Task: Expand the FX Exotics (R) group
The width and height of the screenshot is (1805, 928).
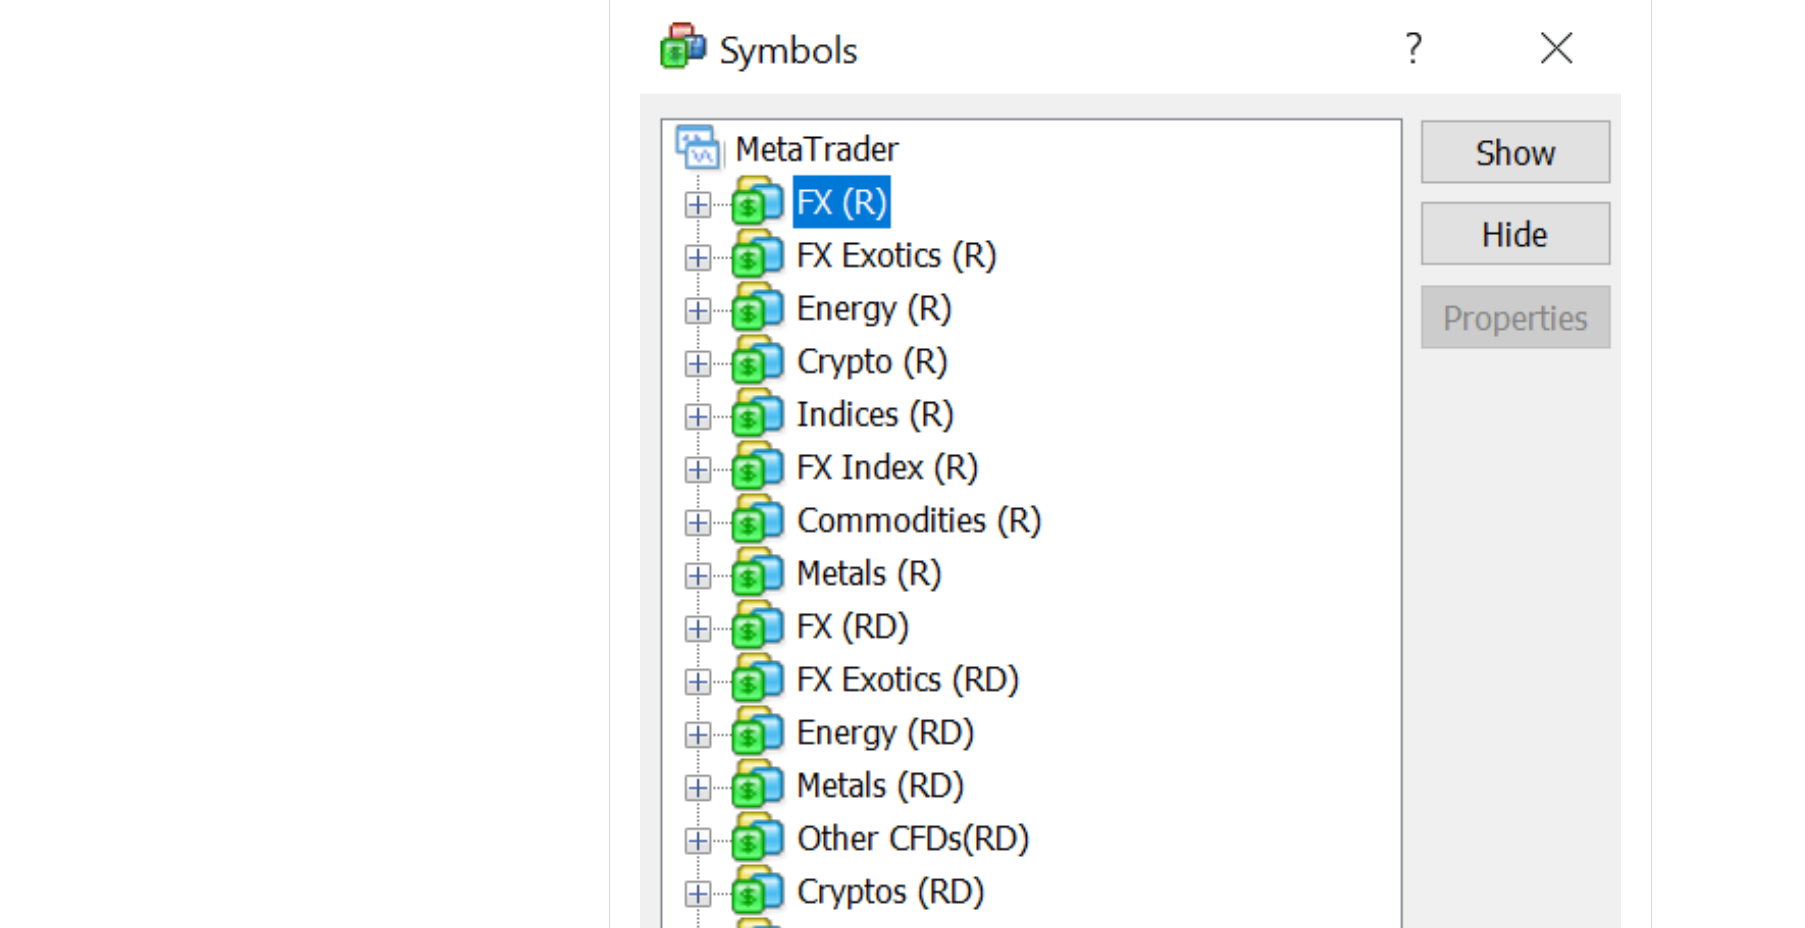Action: pos(698,258)
